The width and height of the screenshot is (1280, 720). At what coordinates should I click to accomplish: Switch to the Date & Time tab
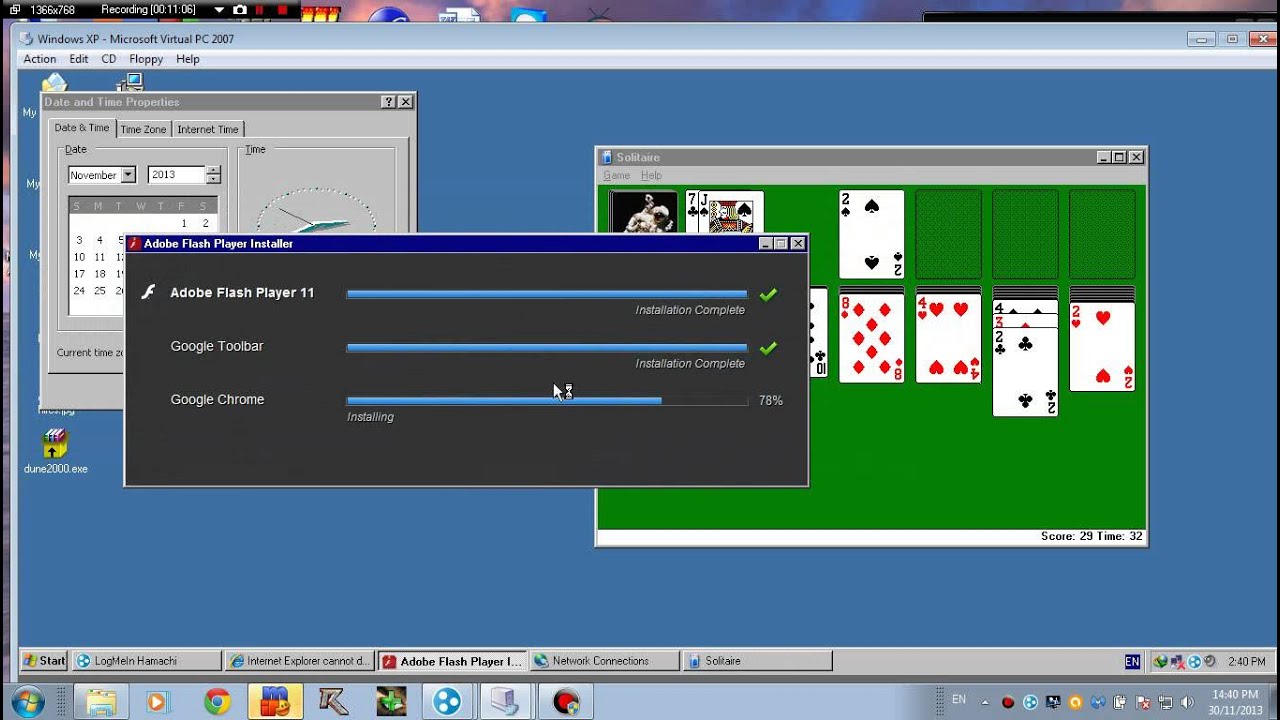(82, 128)
